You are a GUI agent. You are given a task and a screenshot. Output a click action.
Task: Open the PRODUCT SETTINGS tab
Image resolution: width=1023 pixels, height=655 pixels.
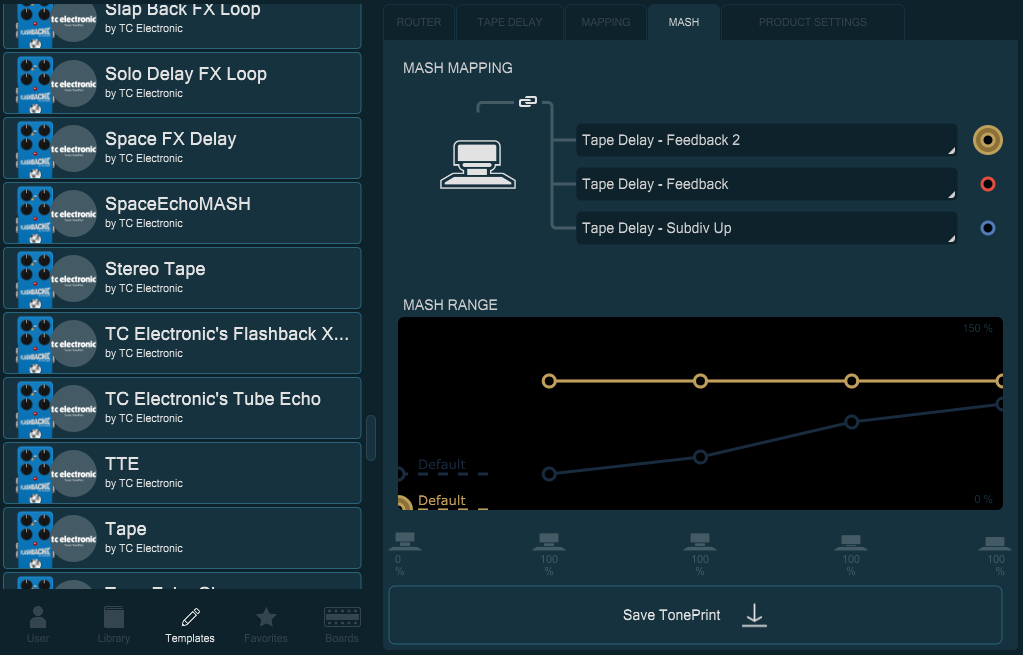coord(813,22)
